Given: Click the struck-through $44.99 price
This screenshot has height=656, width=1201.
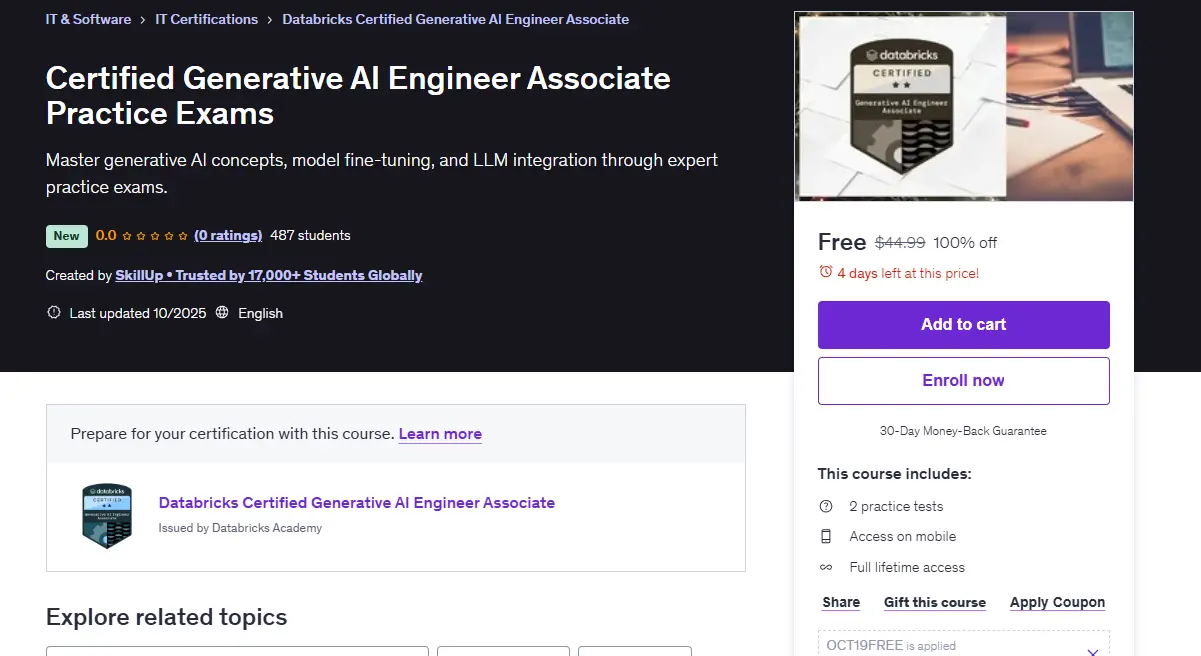Looking at the screenshot, I should point(900,242).
